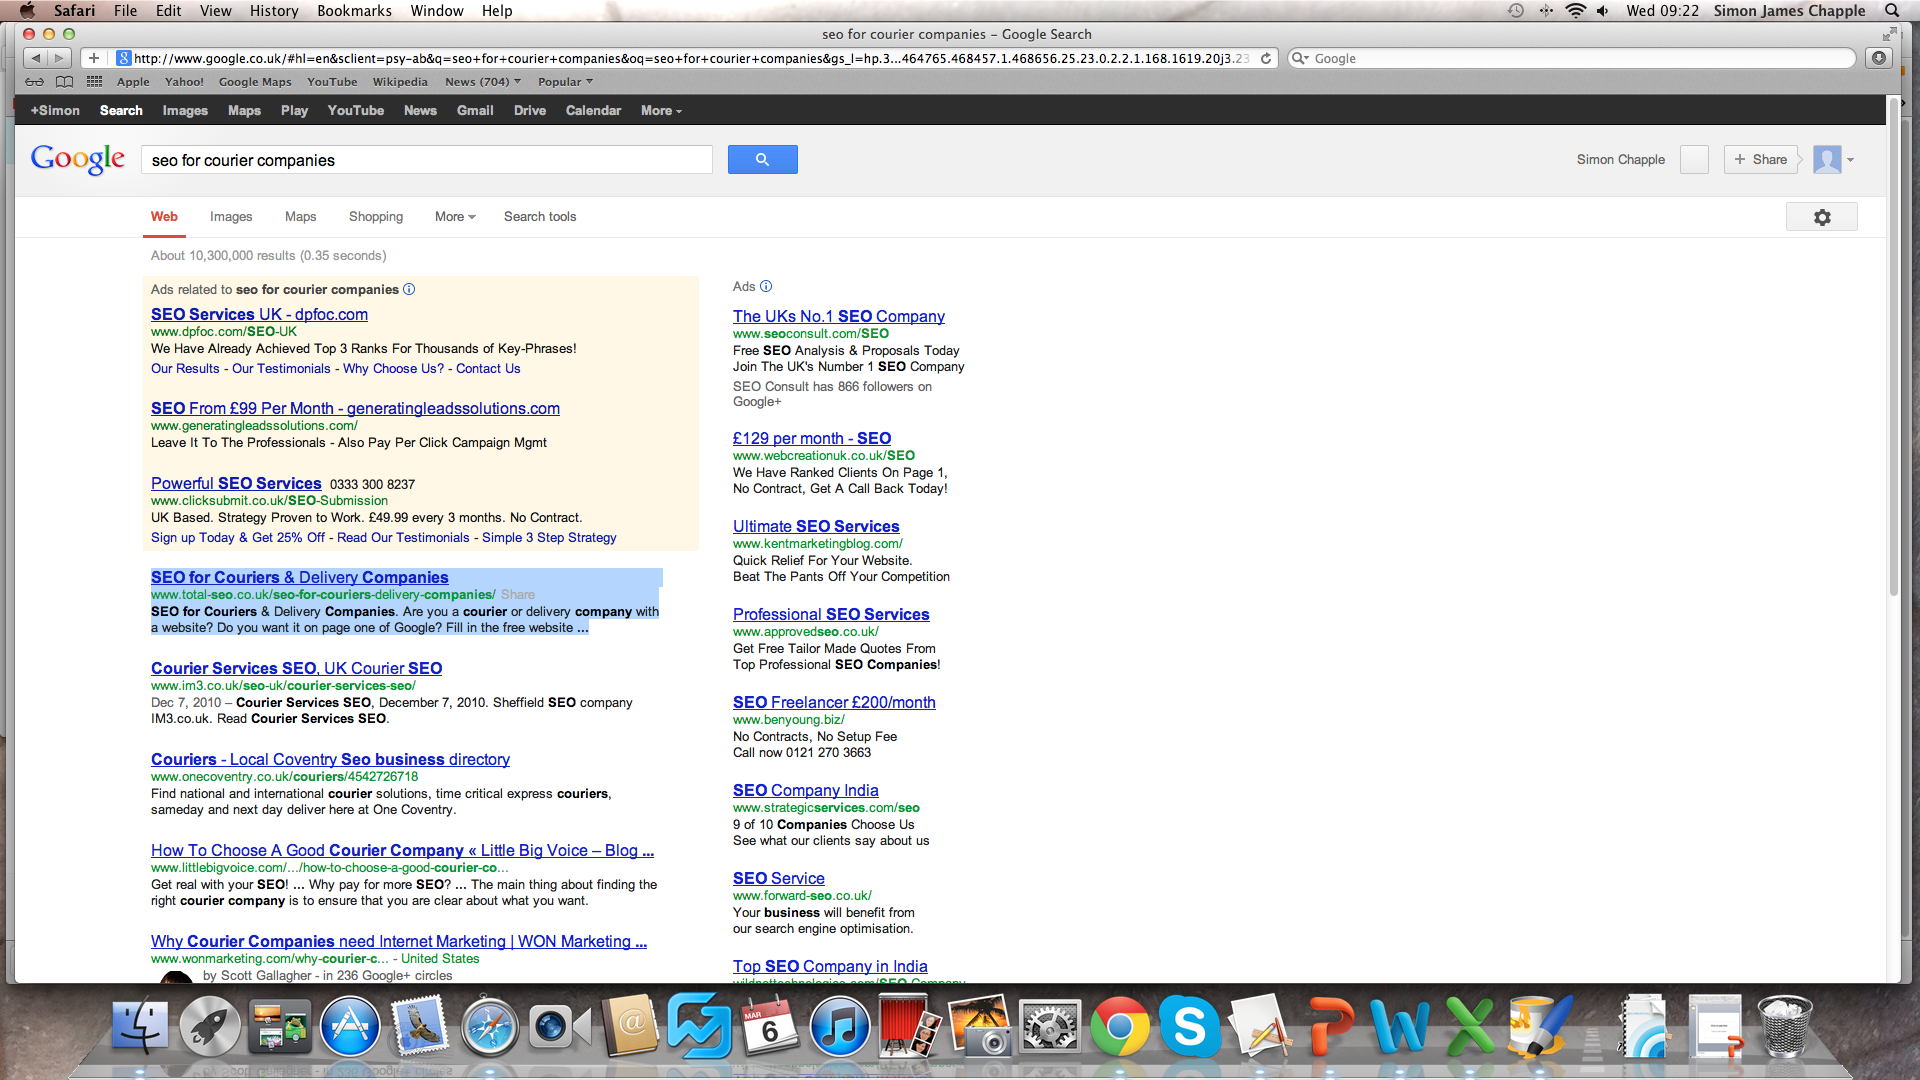1920x1080 pixels.
Task: Expand the More dropdown in black bar
Action: (x=661, y=111)
